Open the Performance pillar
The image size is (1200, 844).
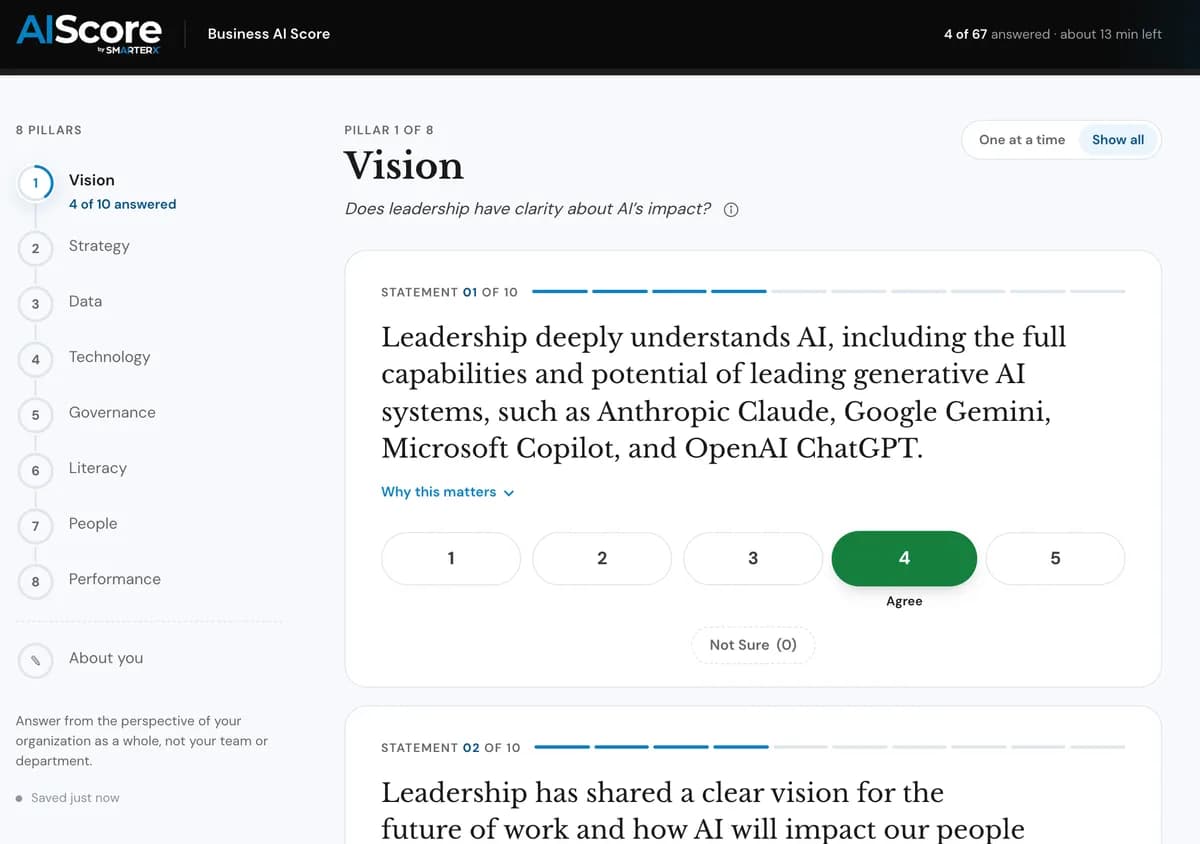pyautogui.click(x=114, y=579)
